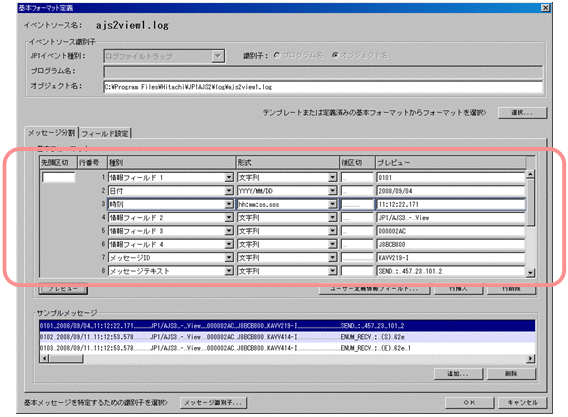Open the 情報フィールド 4 dropdown
The image size is (568, 417).
[229, 245]
